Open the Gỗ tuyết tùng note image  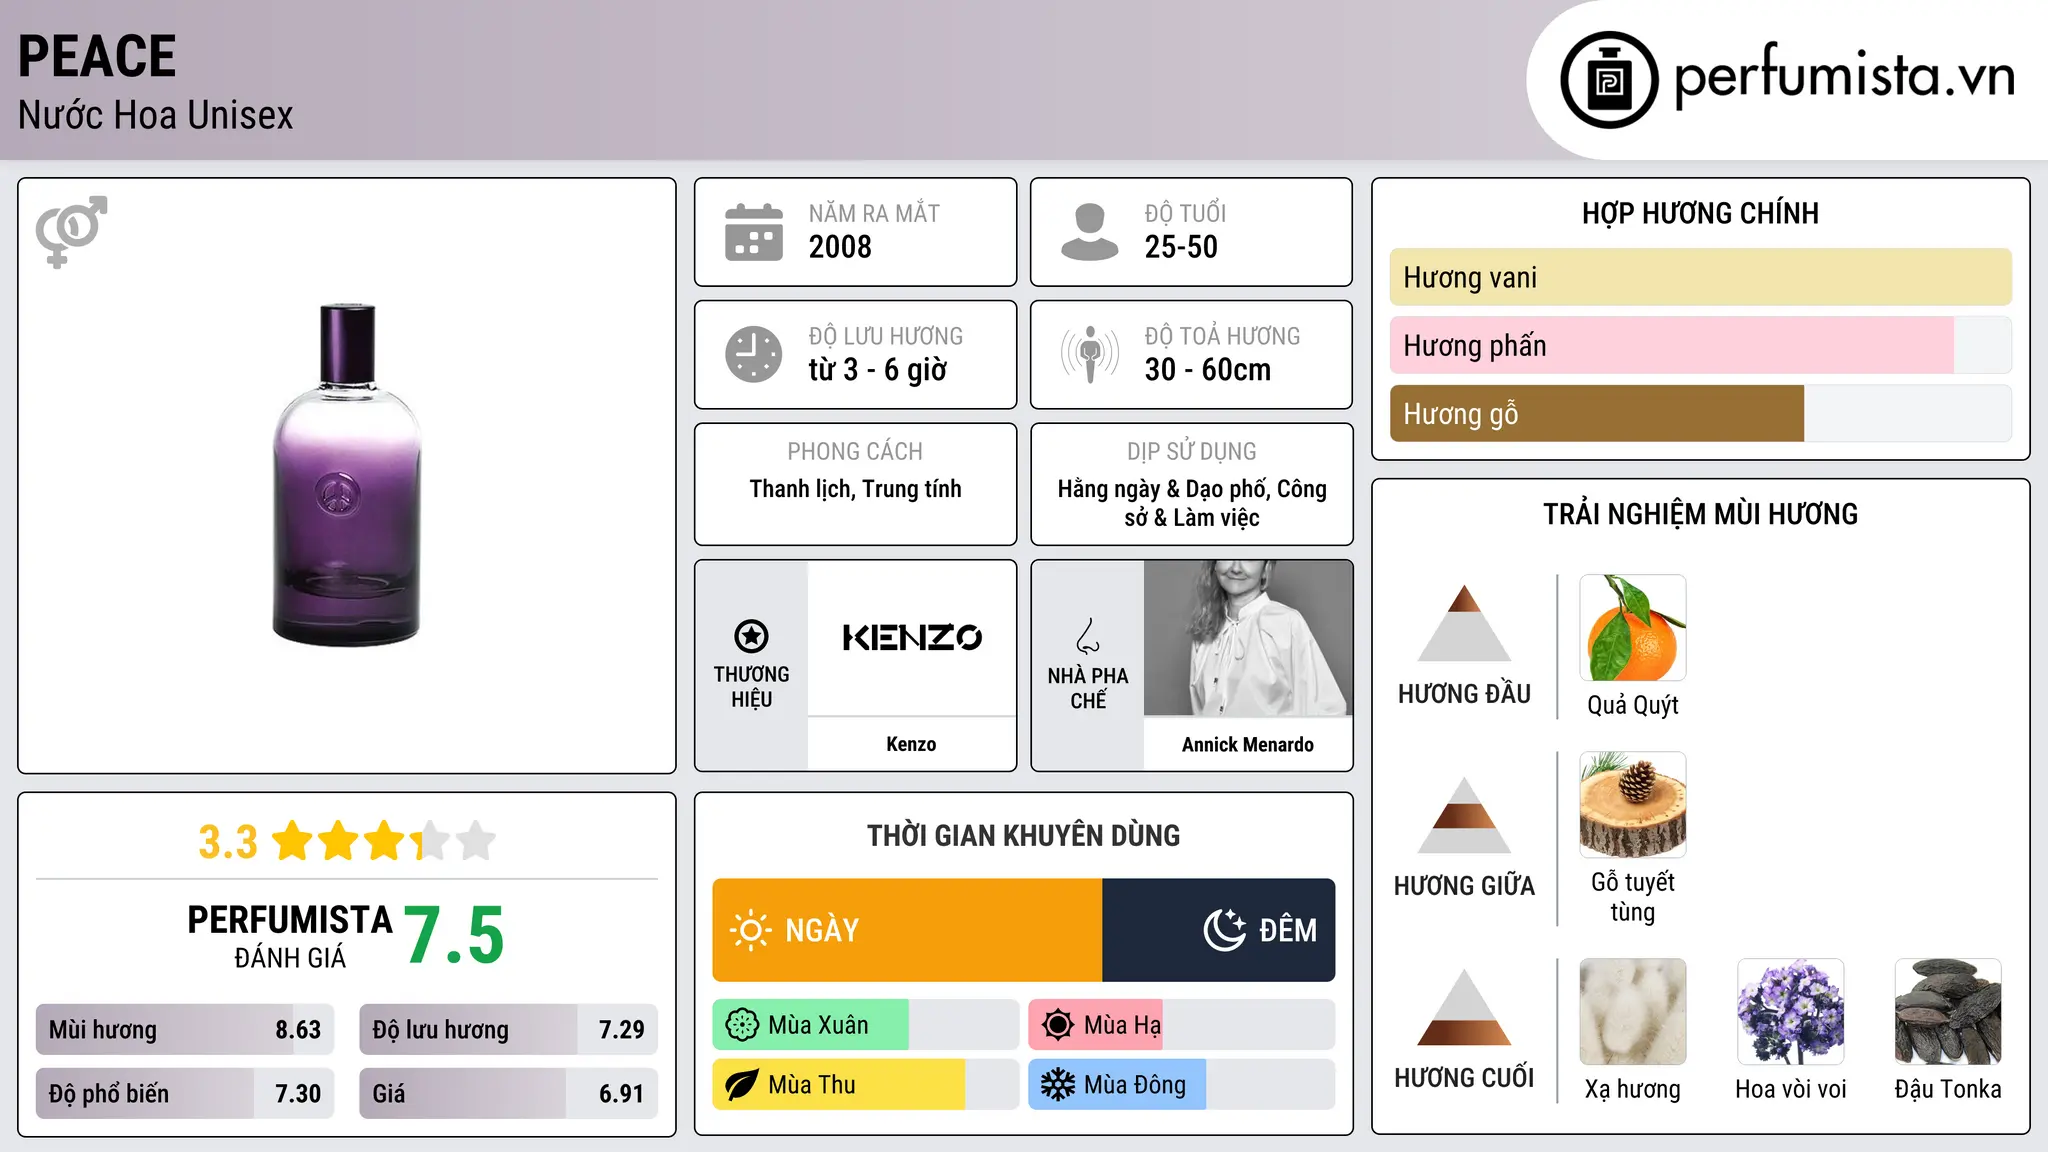point(1633,805)
